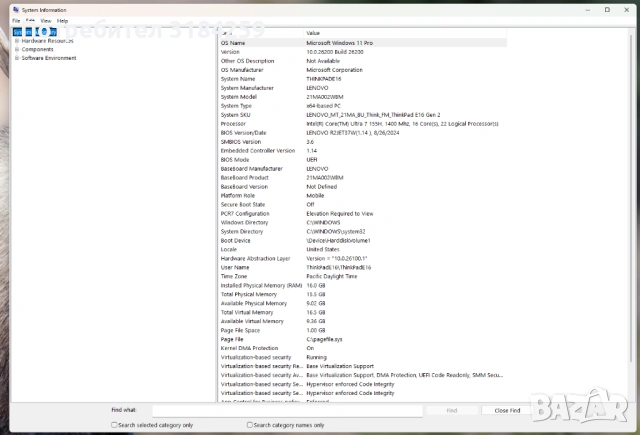Enable Search category names only checkbox
The width and height of the screenshot is (640, 435).
pyautogui.click(x=250, y=425)
